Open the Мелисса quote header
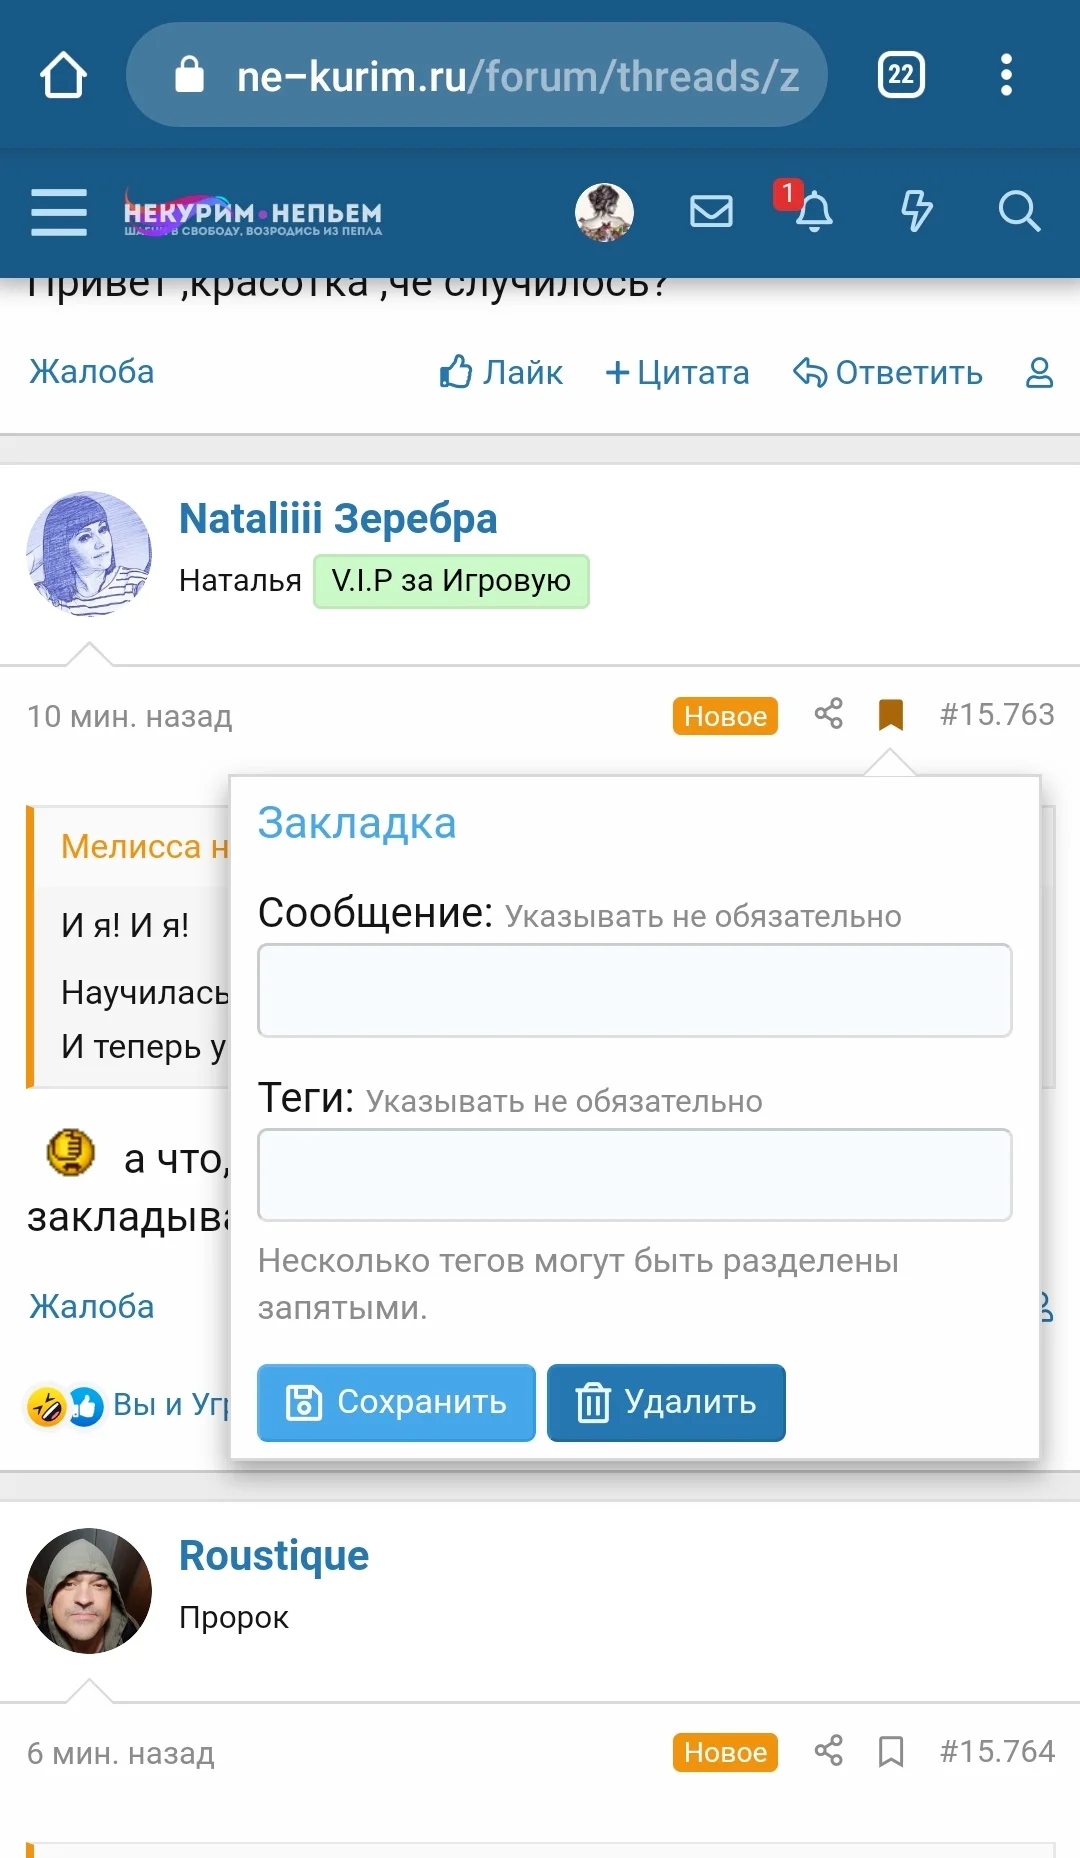 click(144, 847)
